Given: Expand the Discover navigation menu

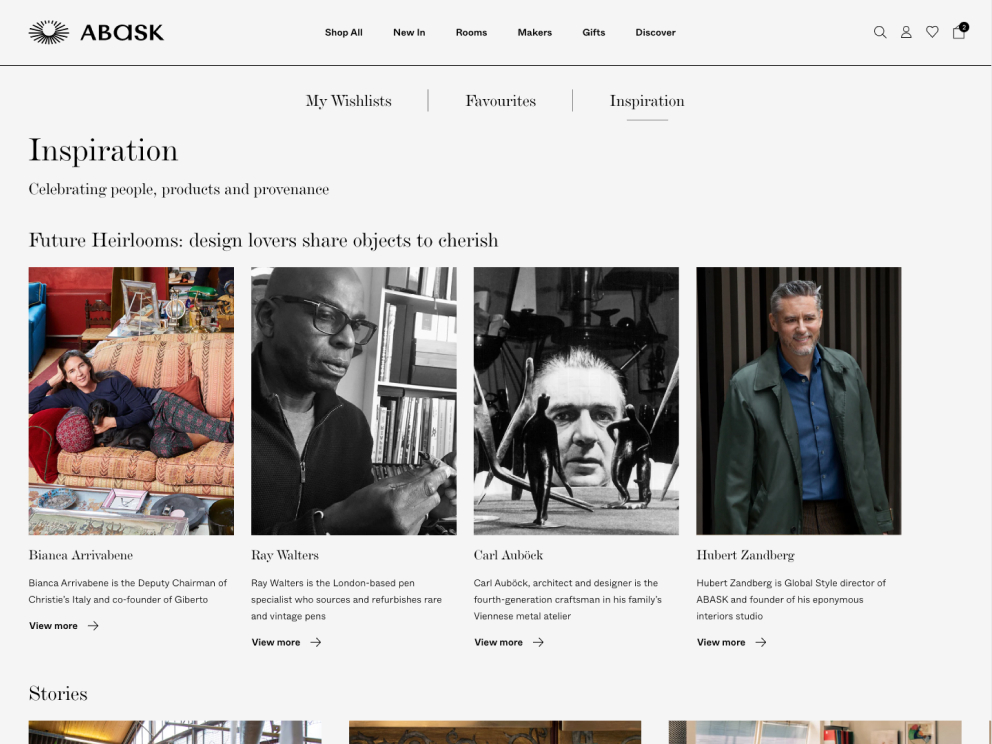Looking at the screenshot, I should pos(655,33).
